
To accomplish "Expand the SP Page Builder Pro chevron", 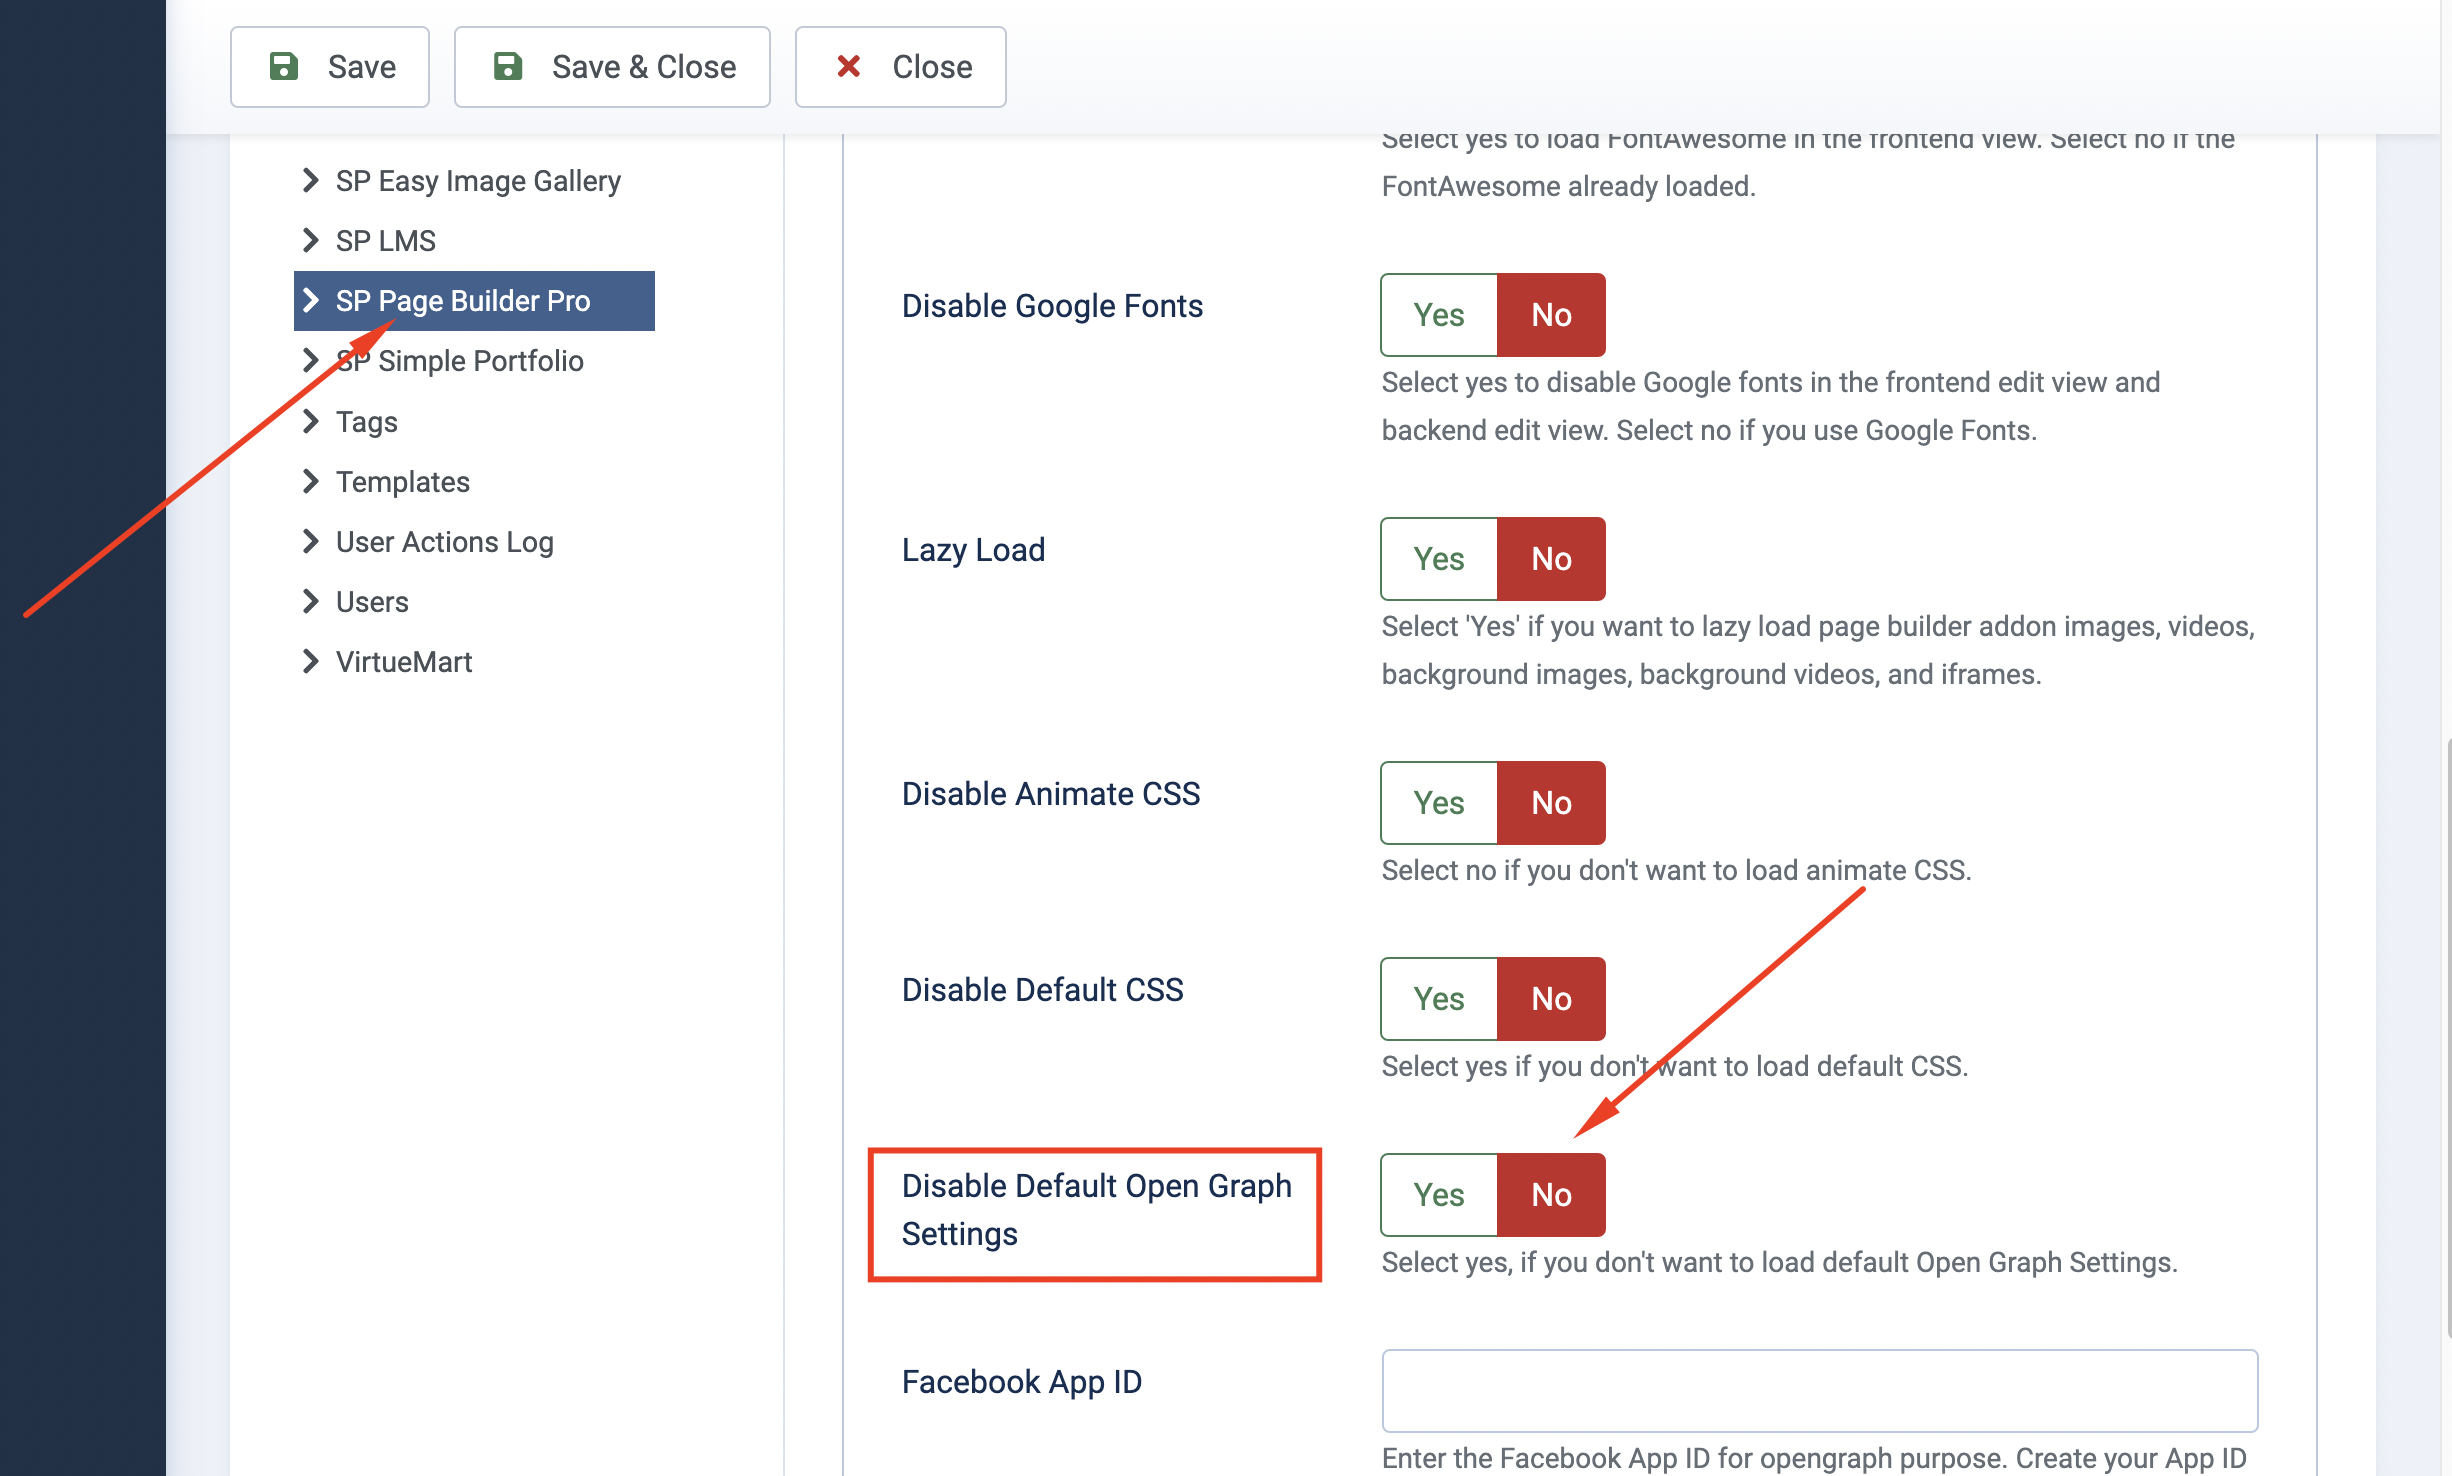I will [311, 301].
